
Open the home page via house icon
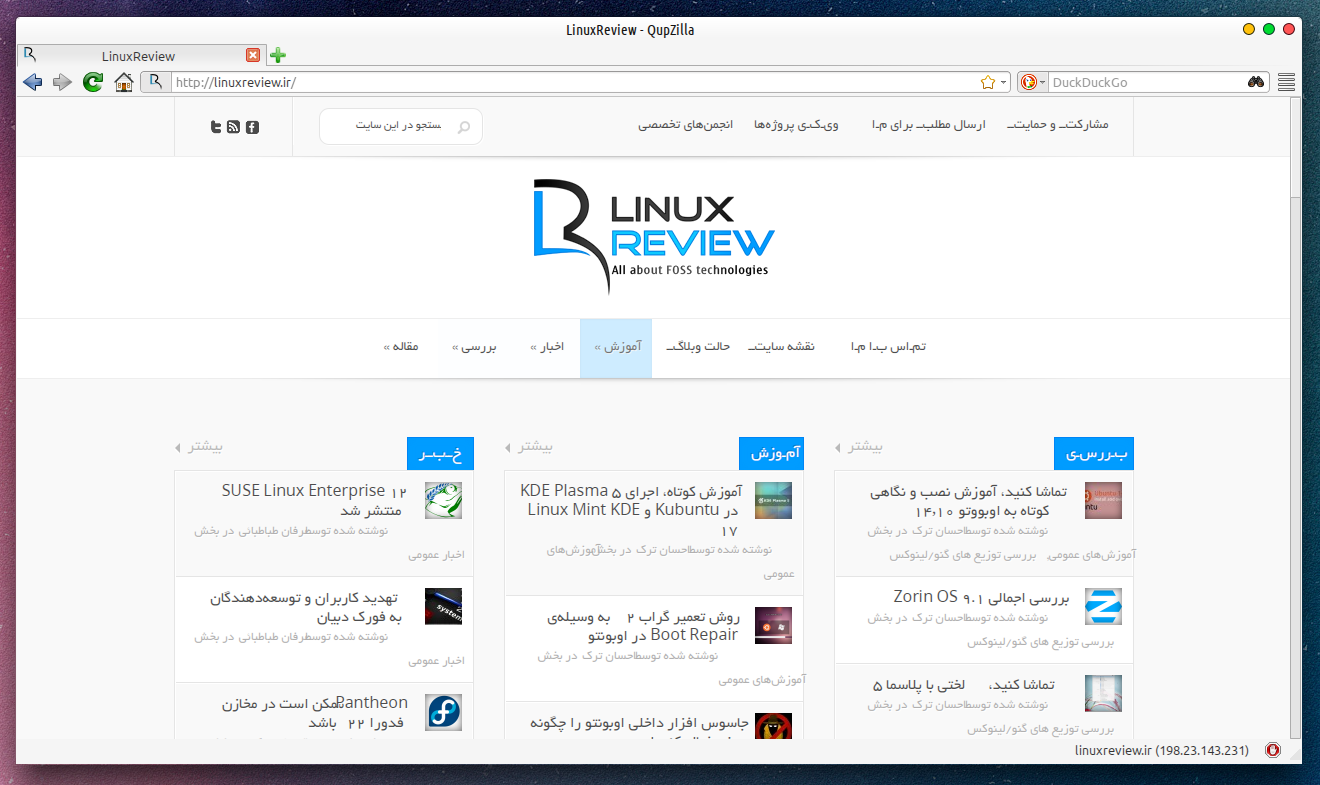coord(124,82)
